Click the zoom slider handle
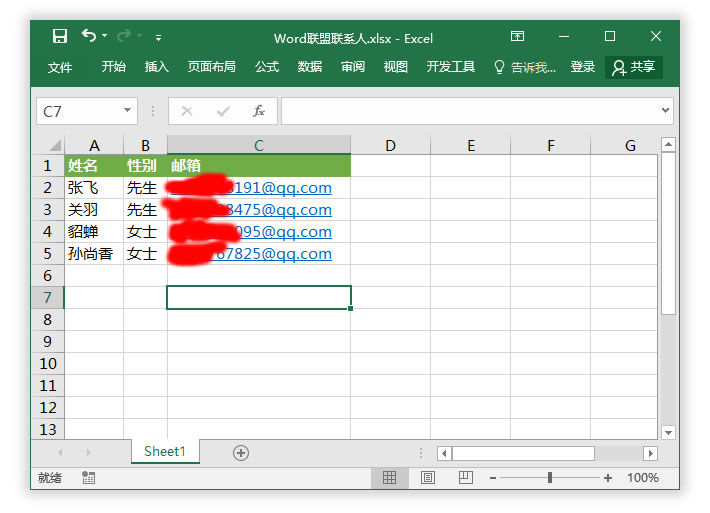 pos(550,478)
